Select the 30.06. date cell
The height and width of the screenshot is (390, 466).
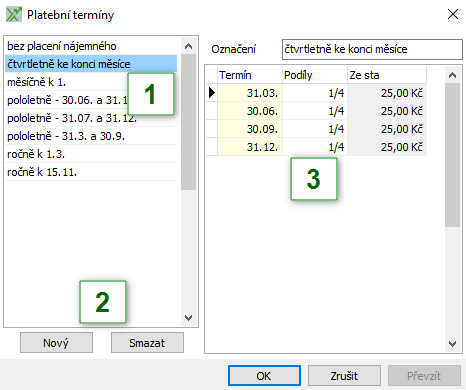point(250,111)
